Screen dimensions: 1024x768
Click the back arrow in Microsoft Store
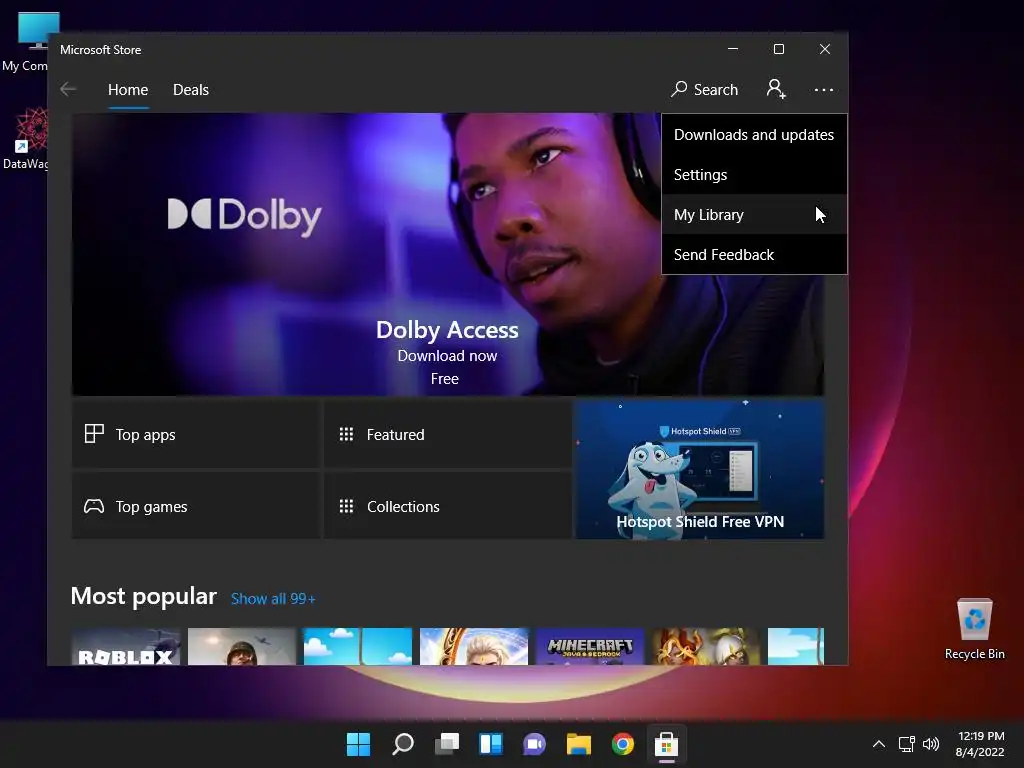click(x=68, y=89)
